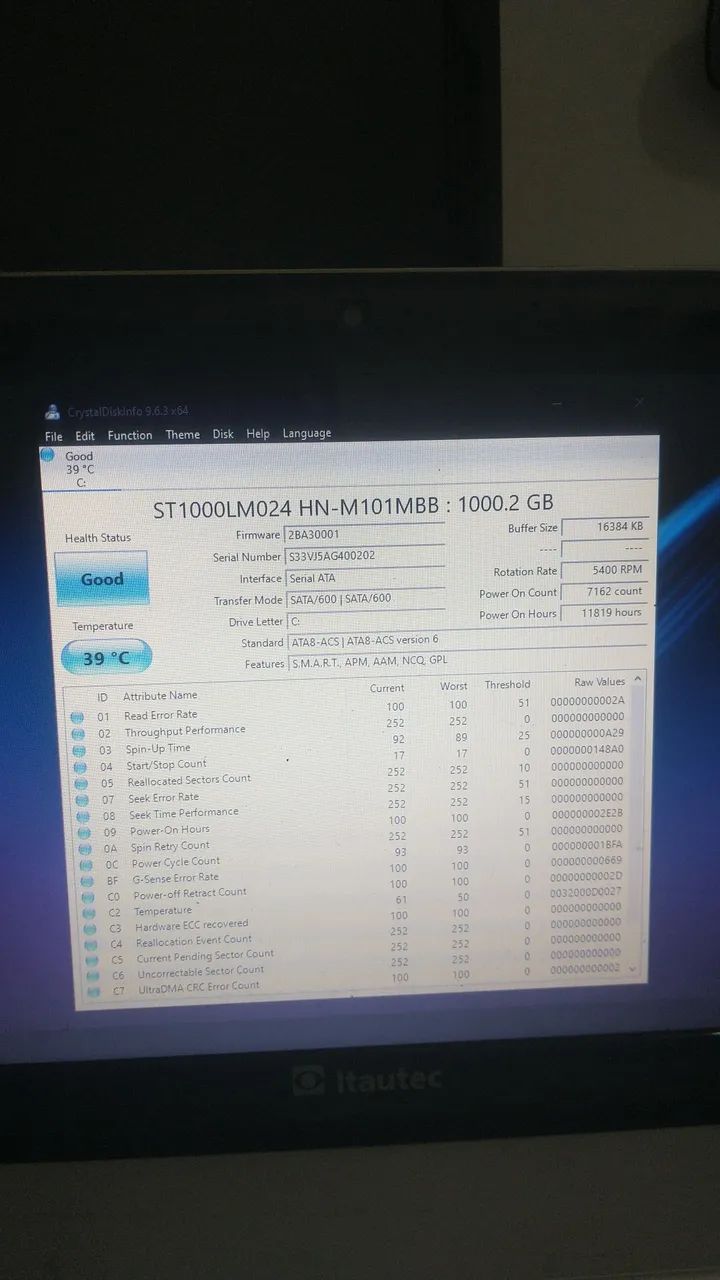Click the status icon for Read Error Rate
The image size is (720, 1280).
point(77,717)
